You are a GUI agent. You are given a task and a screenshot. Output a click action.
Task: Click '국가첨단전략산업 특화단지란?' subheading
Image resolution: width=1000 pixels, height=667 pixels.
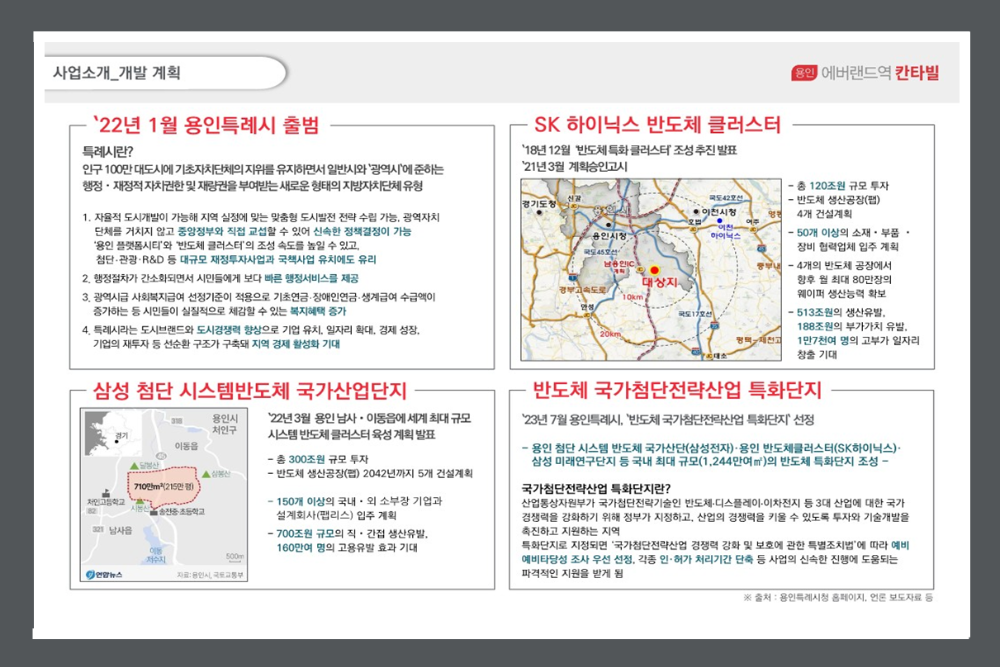pyautogui.click(x=596, y=489)
